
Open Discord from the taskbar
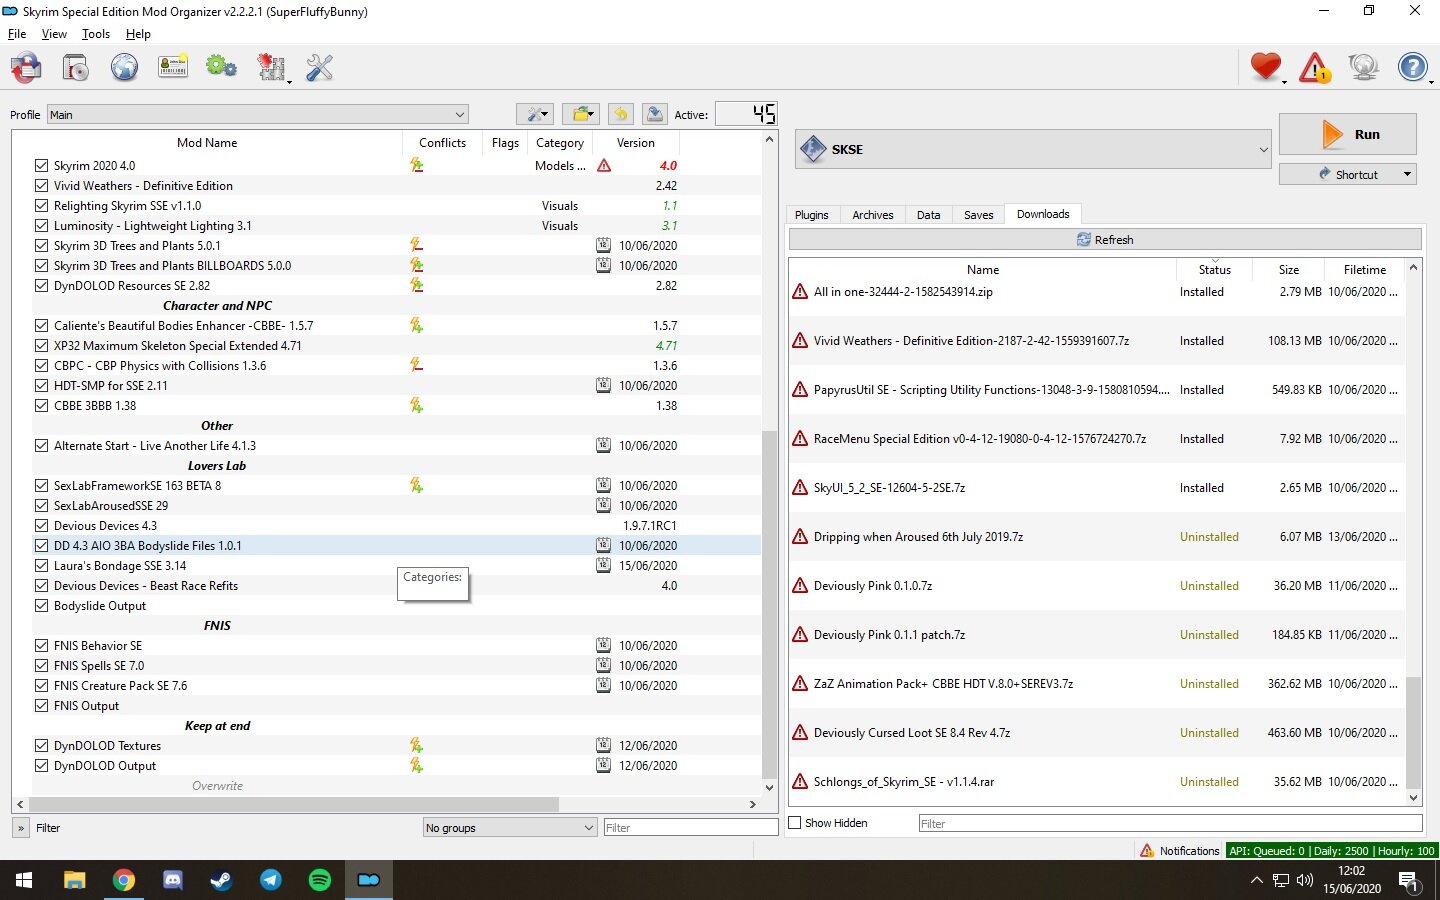(173, 880)
